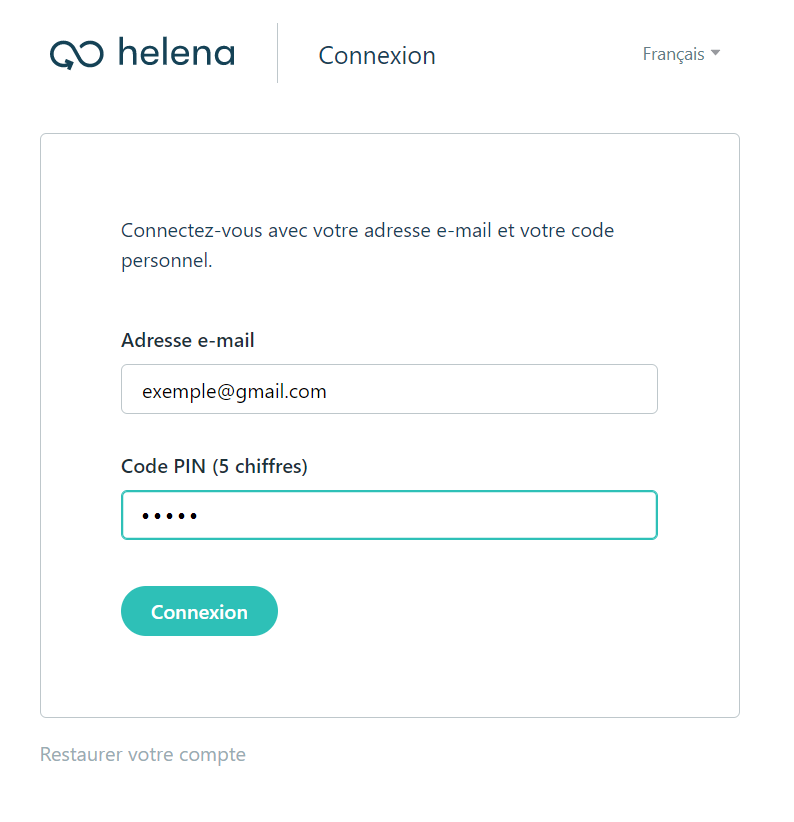Open the Français language dropdown
Screen dimensions: 794x822
681,54
